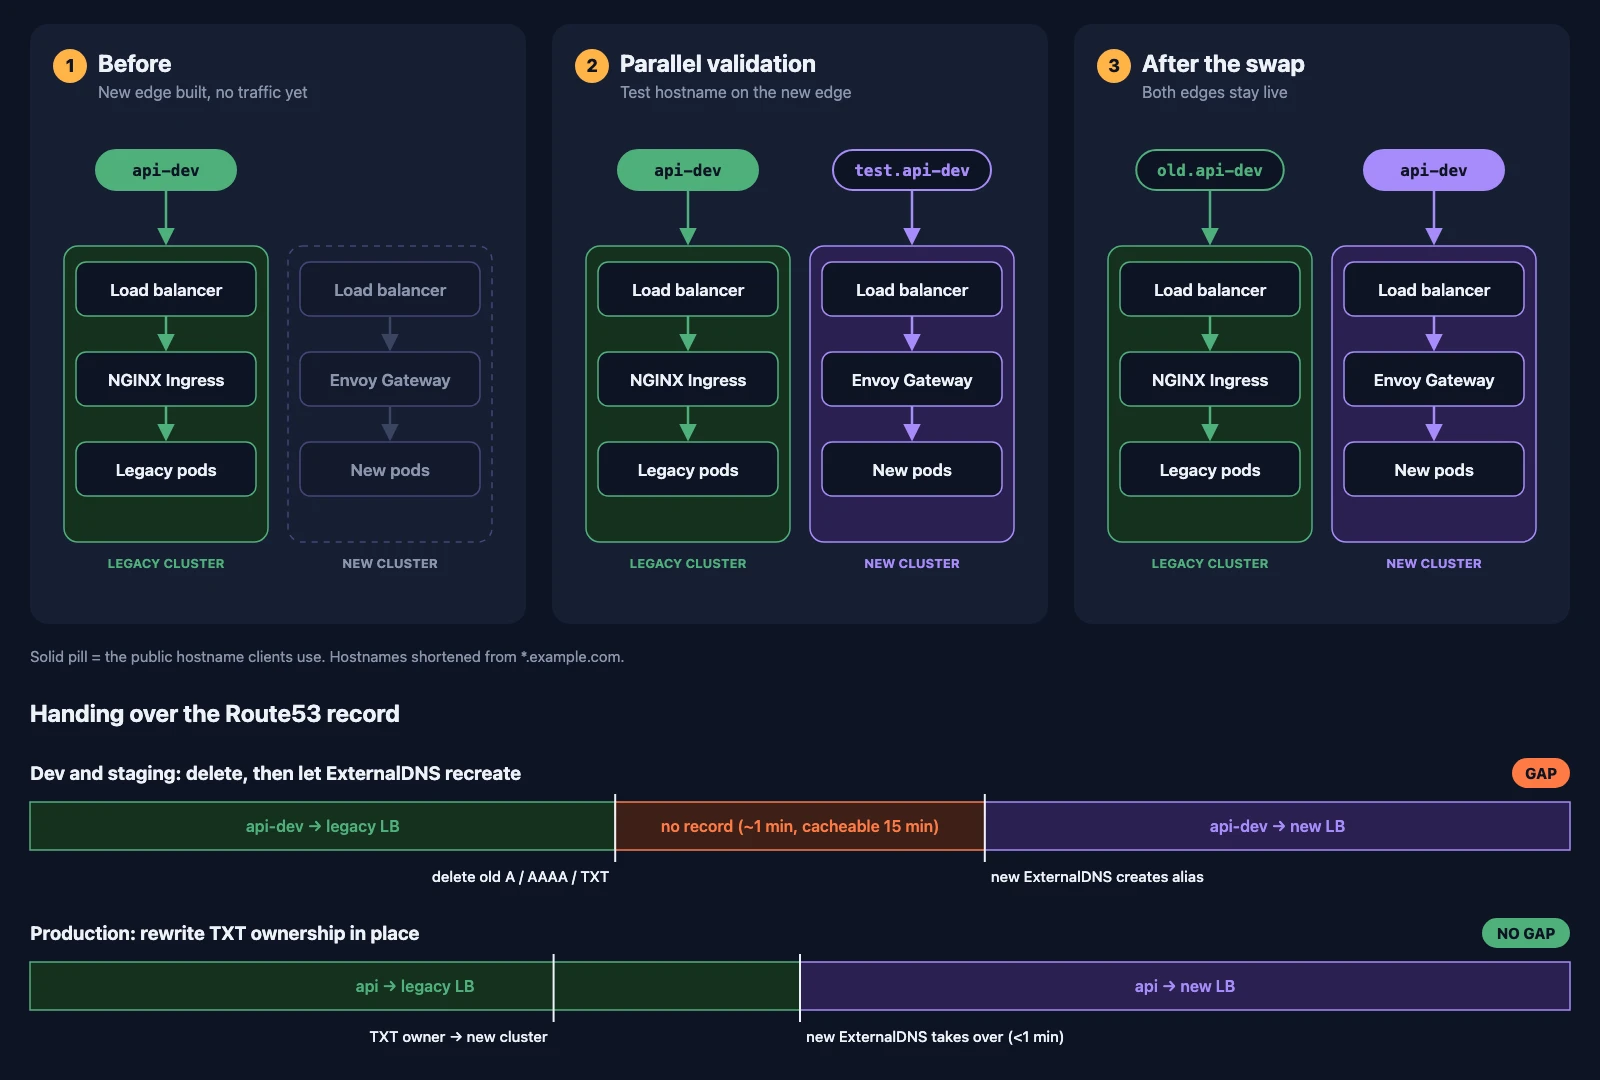The width and height of the screenshot is (1600, 1080).
Task: Click NGINX Ingress box in Parallel validation panel
Action: (x=688, y=380)
